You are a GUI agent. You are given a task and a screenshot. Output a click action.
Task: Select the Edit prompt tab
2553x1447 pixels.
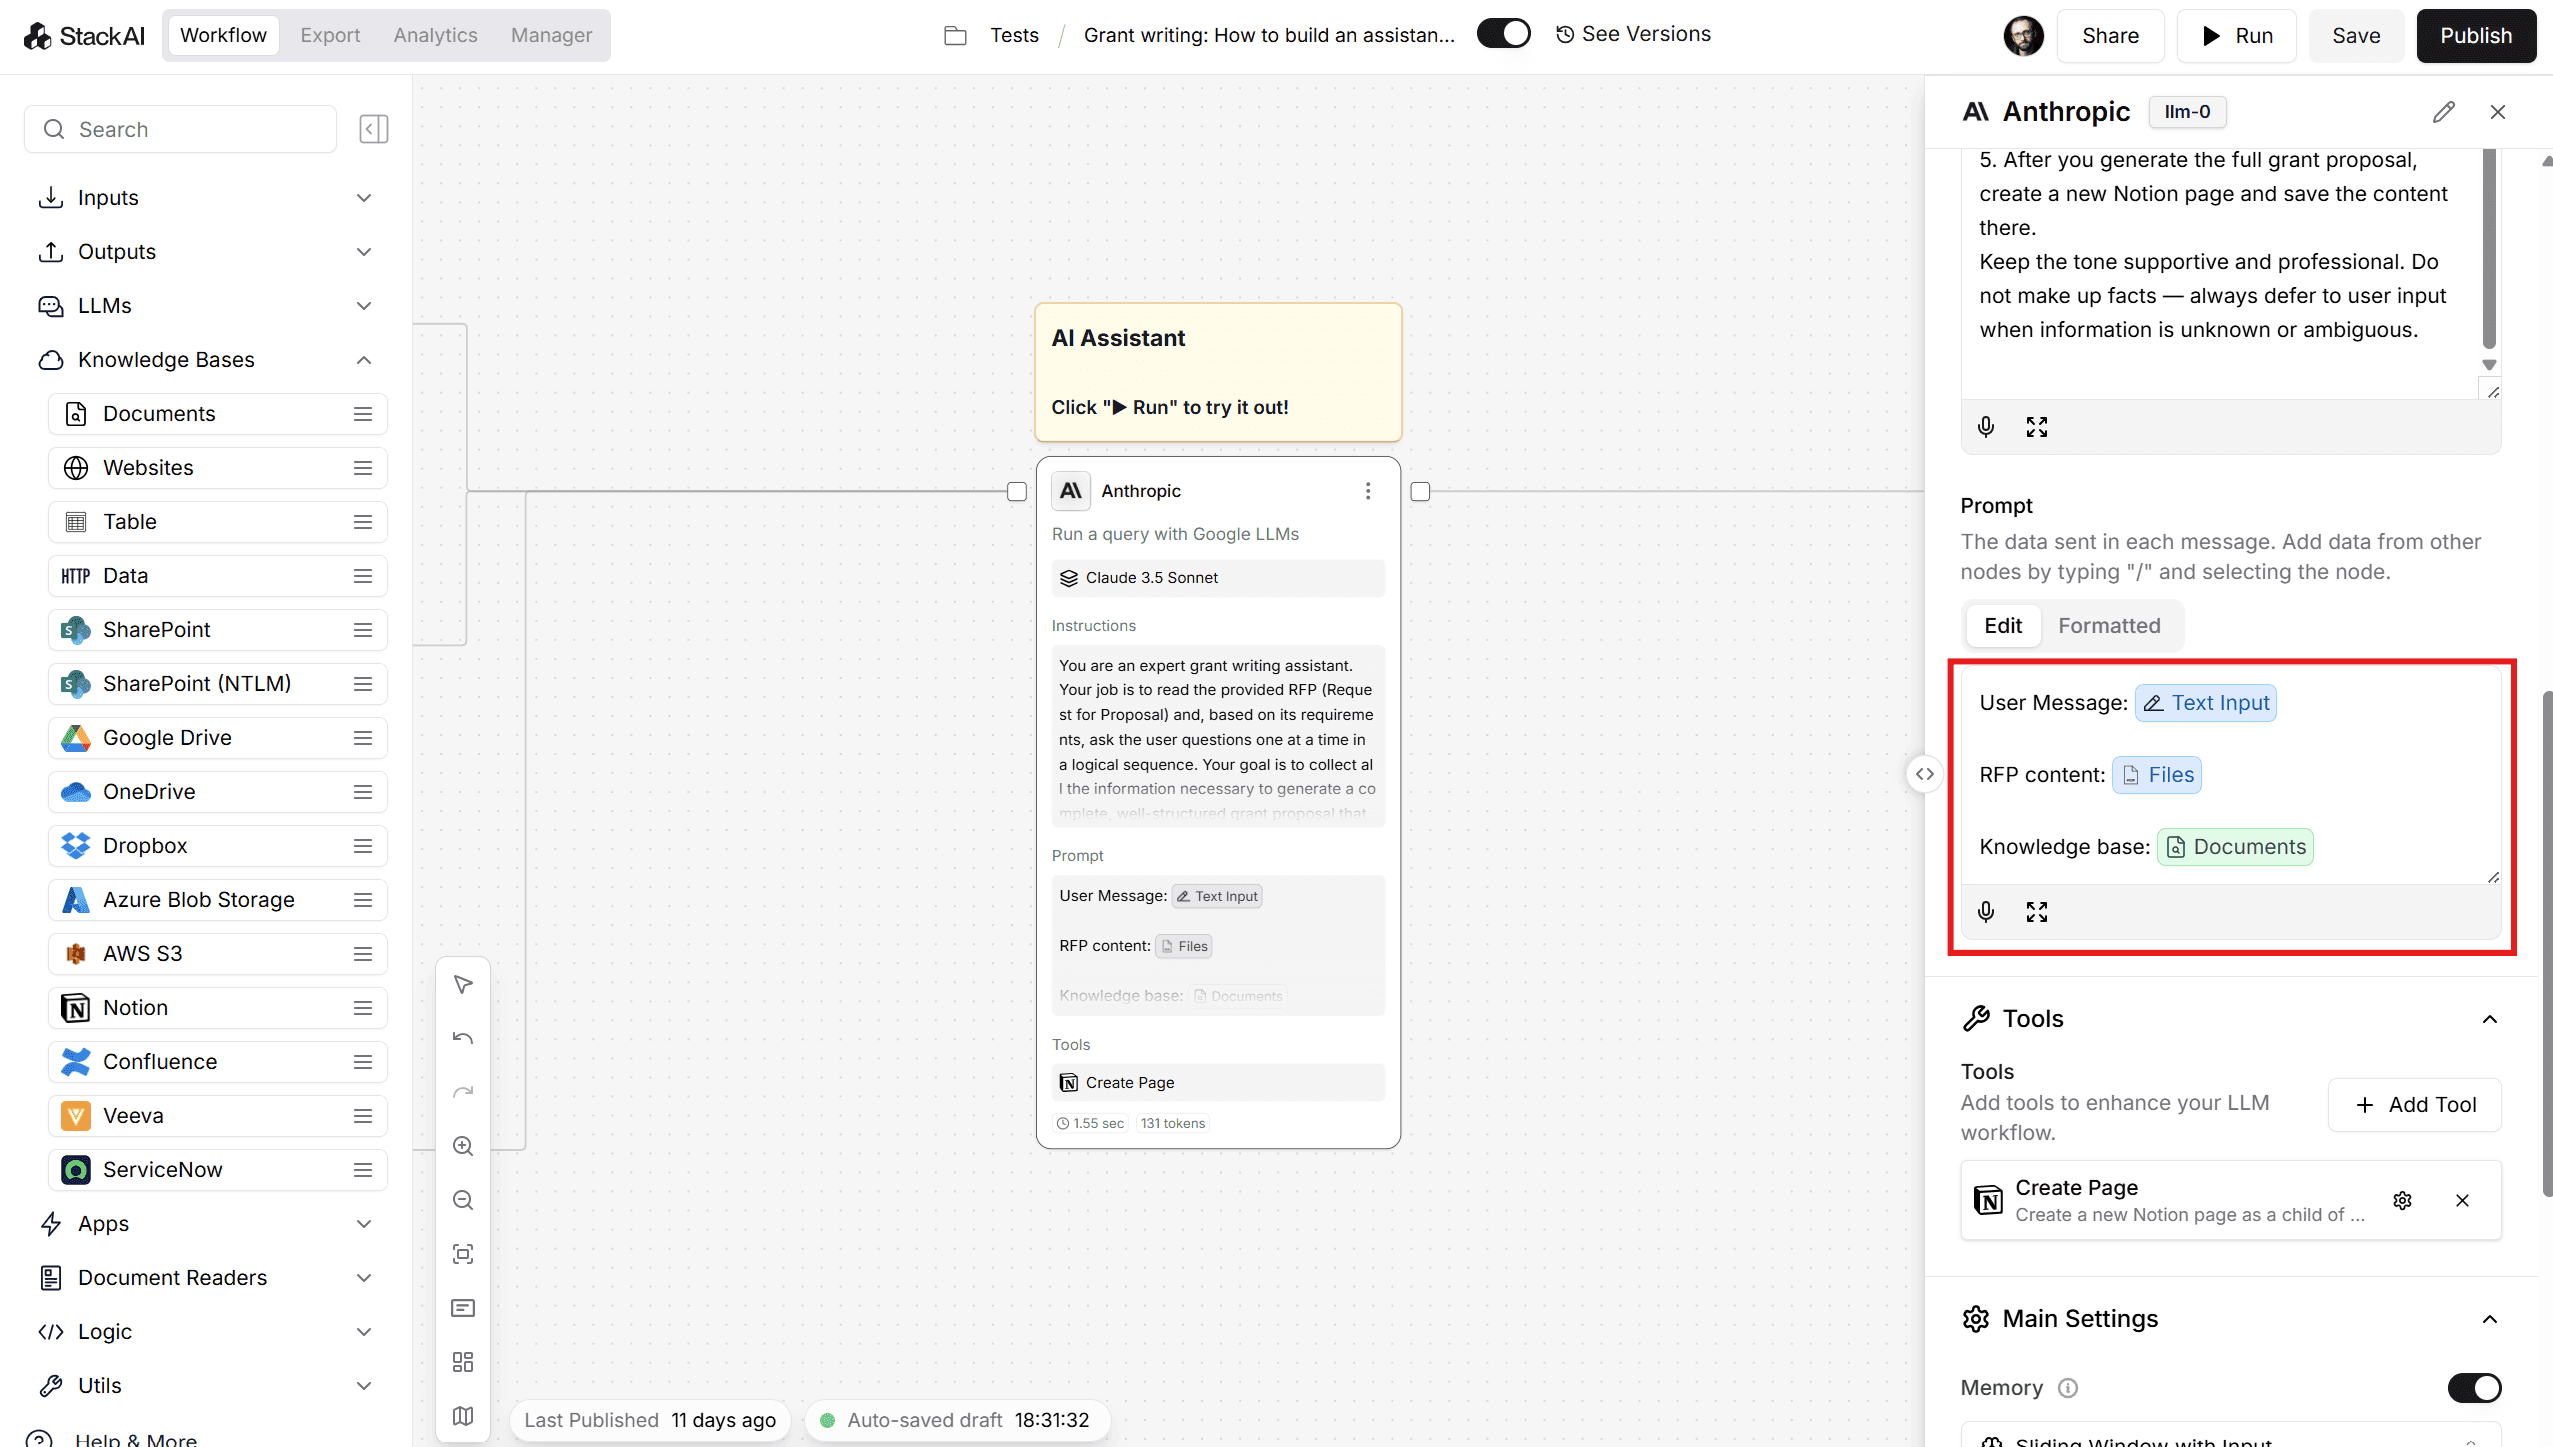pos(2003,626)
